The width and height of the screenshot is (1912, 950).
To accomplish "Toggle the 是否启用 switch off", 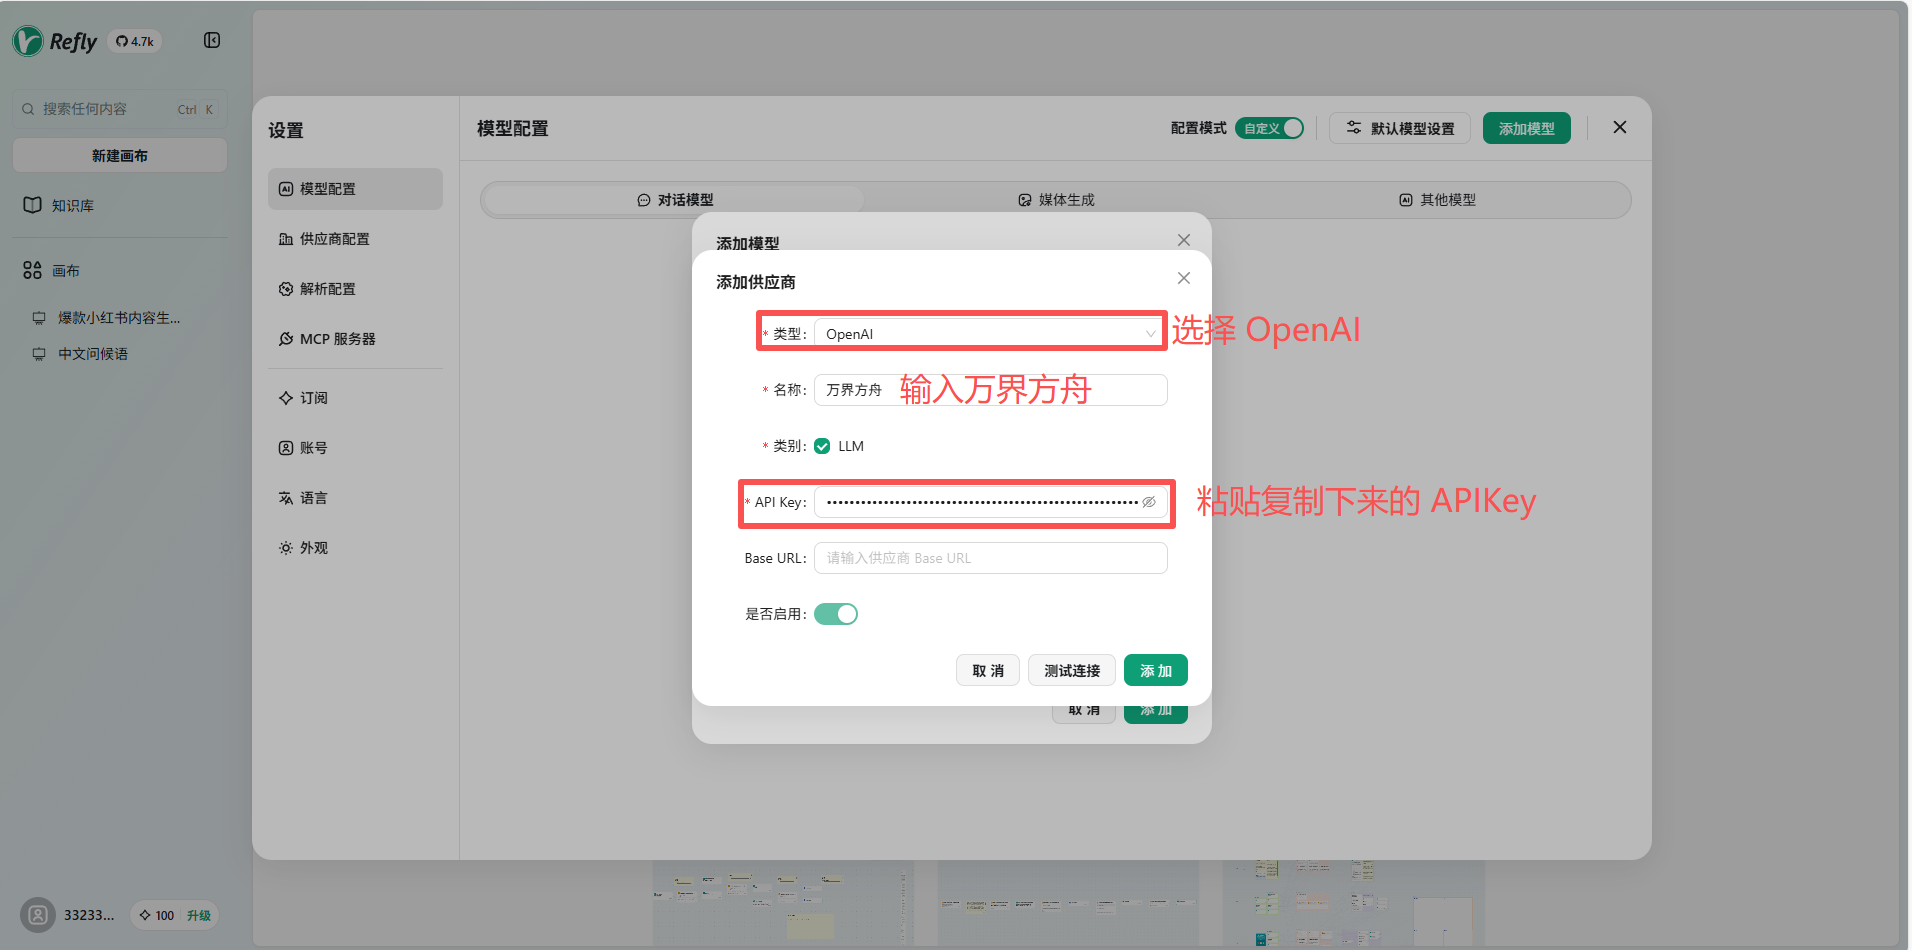I will tap(836, 614).
